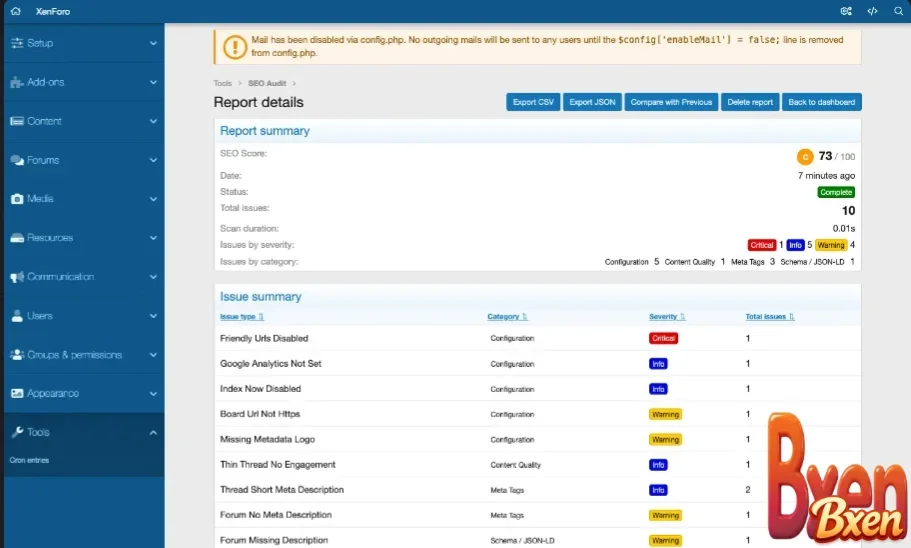This screenshot has width=911, height=548.
Task: Click the Forums speech bubbles icon
Action: point(17,160)
